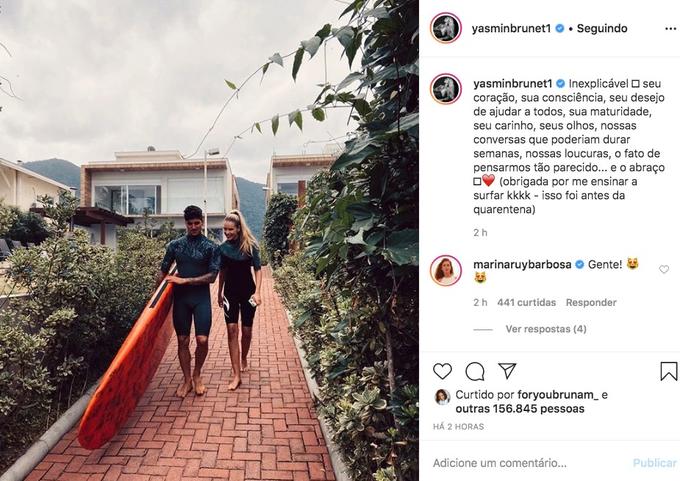
Task: Click the surfers photo in the post
Action: (x=209, y=240)
